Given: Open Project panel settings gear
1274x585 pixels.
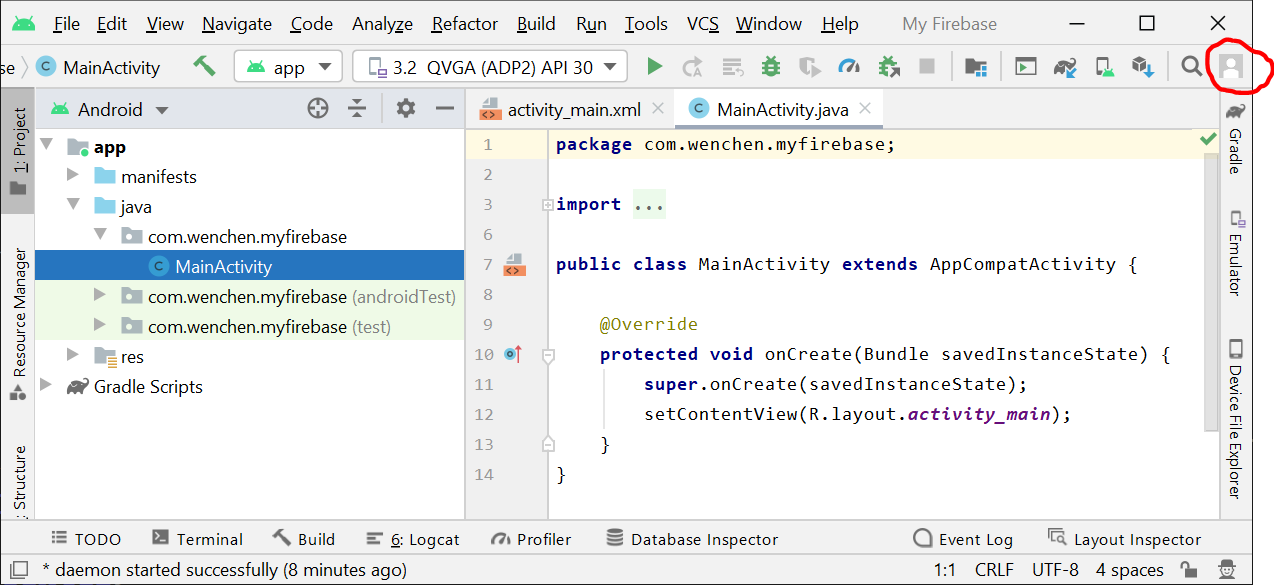Looking at the screenshot, I should coord(405,109).
